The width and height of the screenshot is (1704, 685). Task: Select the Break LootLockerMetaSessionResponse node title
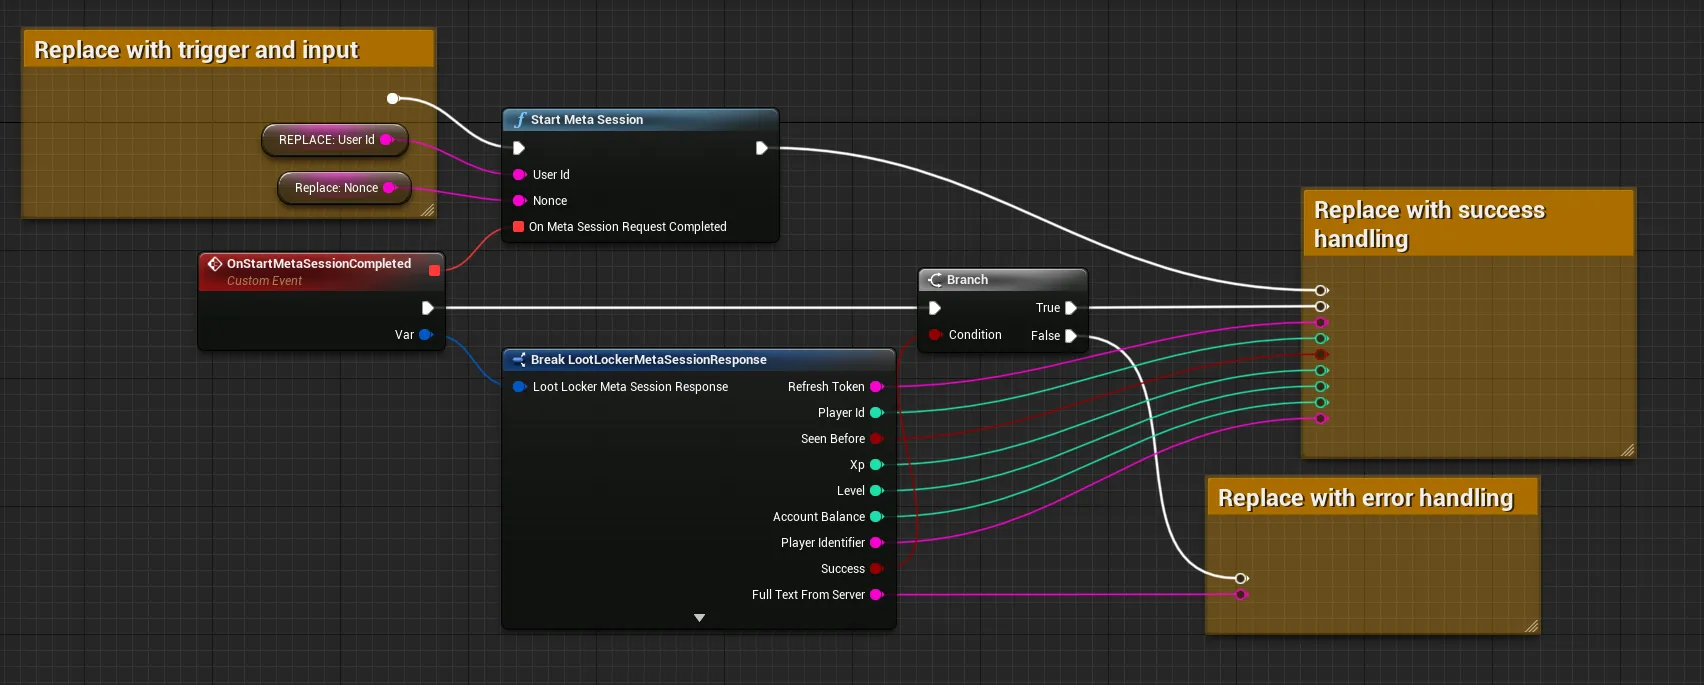click(x=649, y=360)
